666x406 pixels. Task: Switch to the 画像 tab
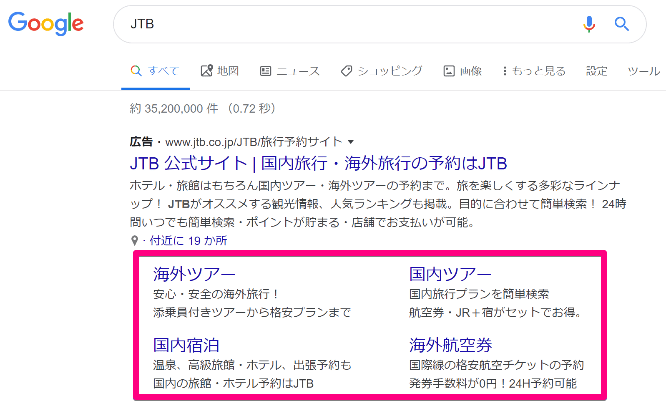point(462,71)
